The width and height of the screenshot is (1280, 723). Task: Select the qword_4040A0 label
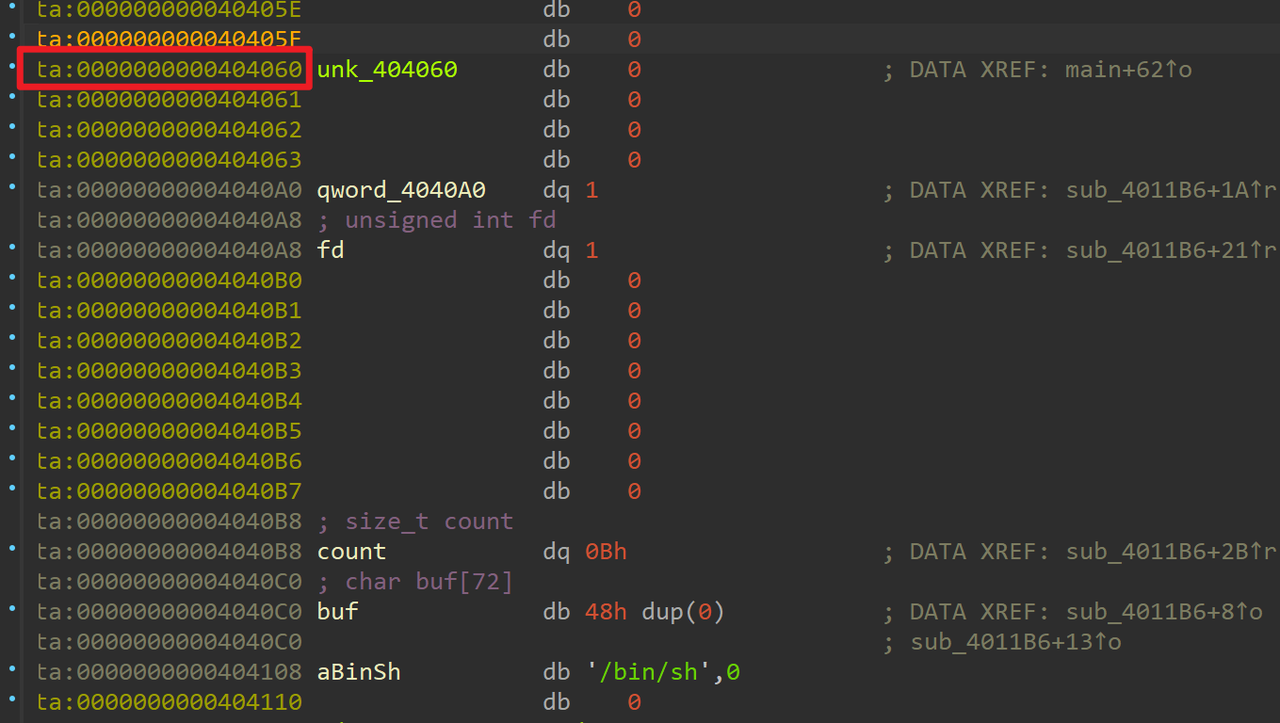[401, 190]
